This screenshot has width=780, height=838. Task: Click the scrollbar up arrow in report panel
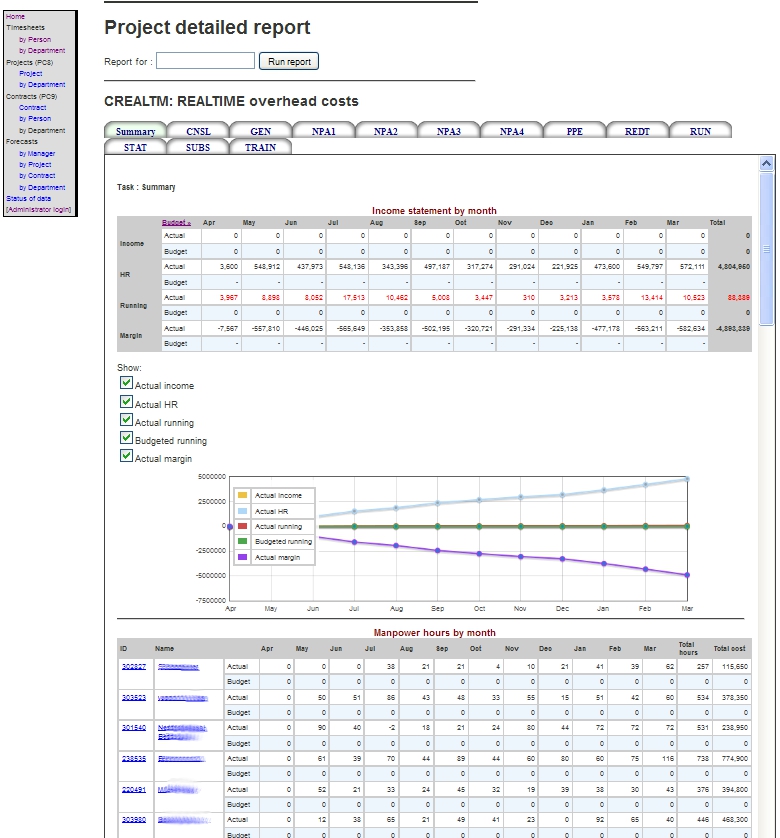(767, 163)
